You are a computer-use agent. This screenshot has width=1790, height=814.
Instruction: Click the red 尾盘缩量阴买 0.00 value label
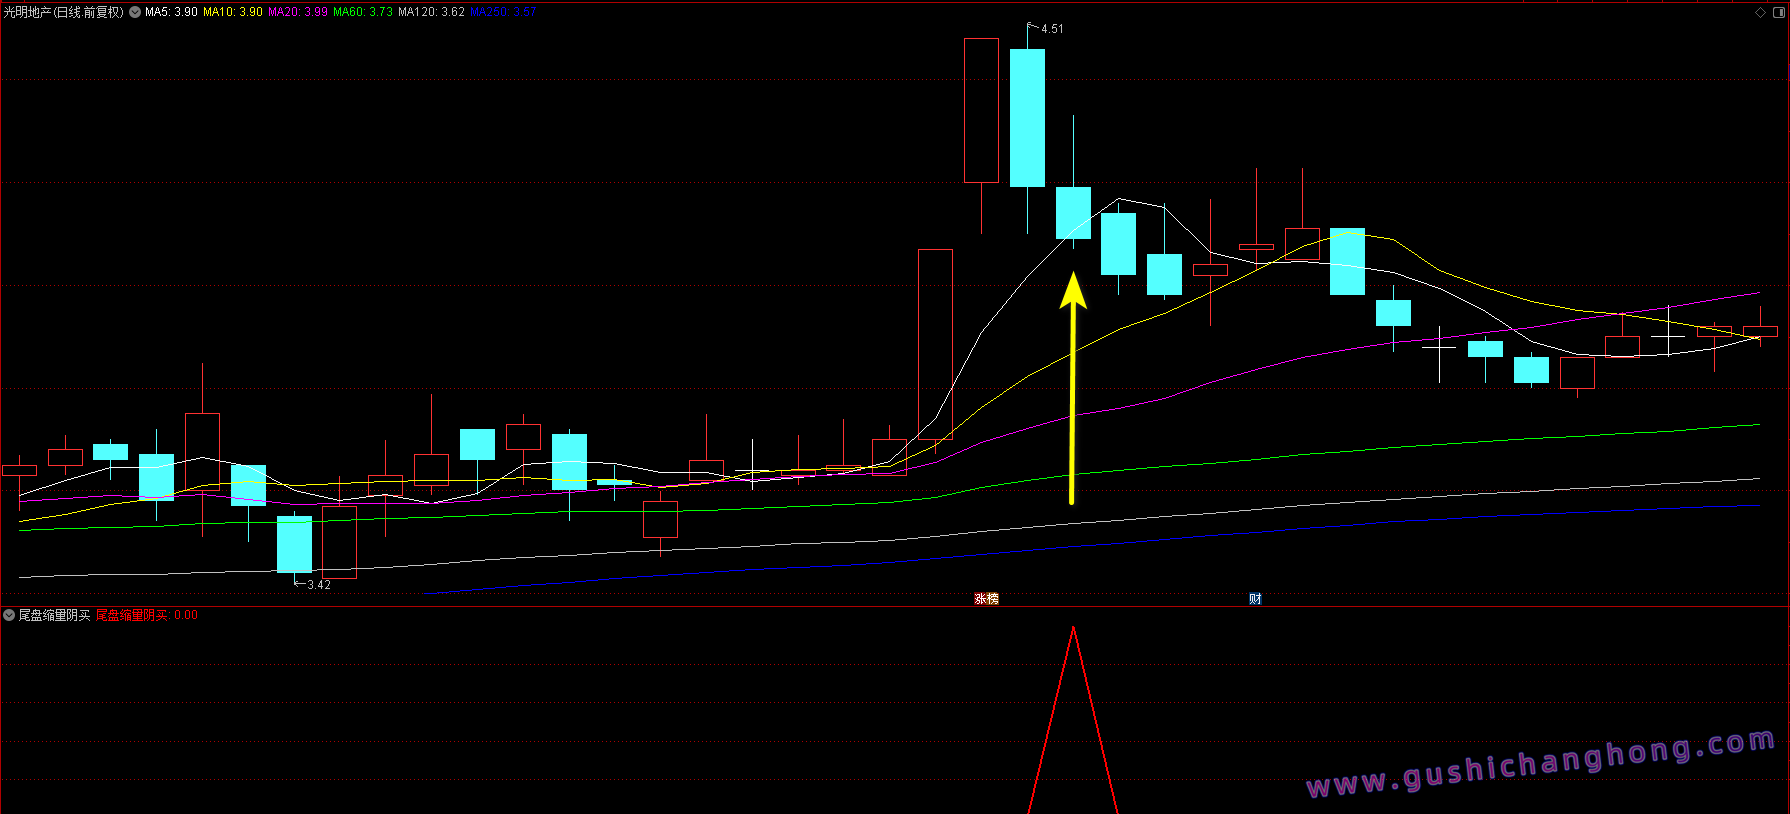point(146,615)
